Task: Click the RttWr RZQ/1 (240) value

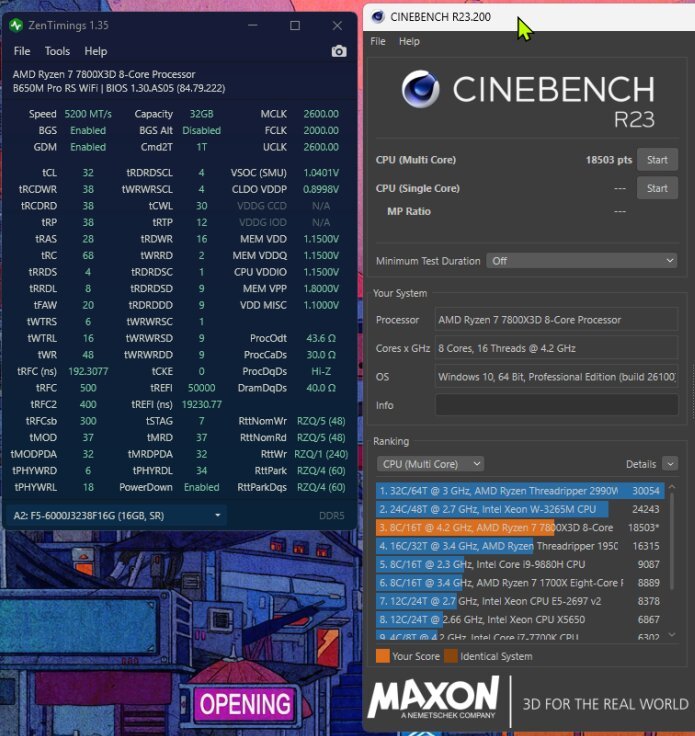Action: coord(321,454)
